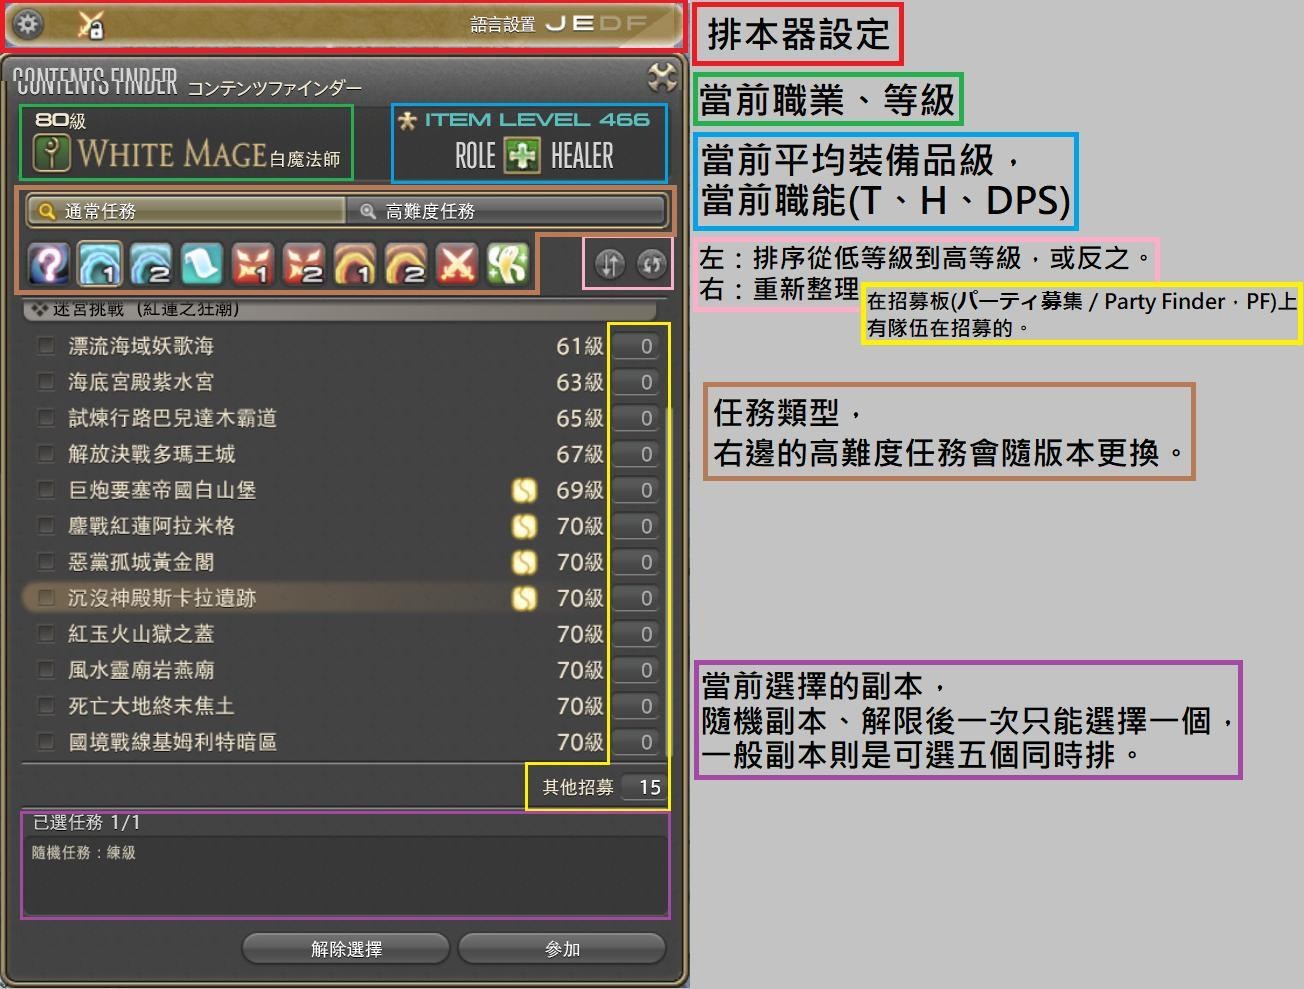The image size is (1304, 989).
Task: Click the 死亡大地終末焦土 duty name
Action: click(x=151, y=706)
